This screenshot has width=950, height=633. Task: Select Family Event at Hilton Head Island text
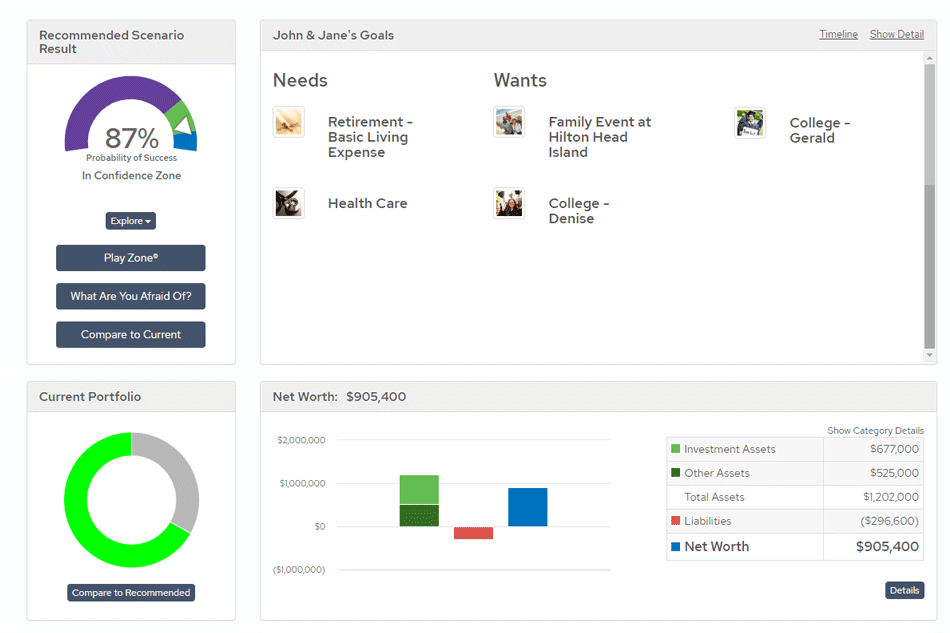click(600, 137)
